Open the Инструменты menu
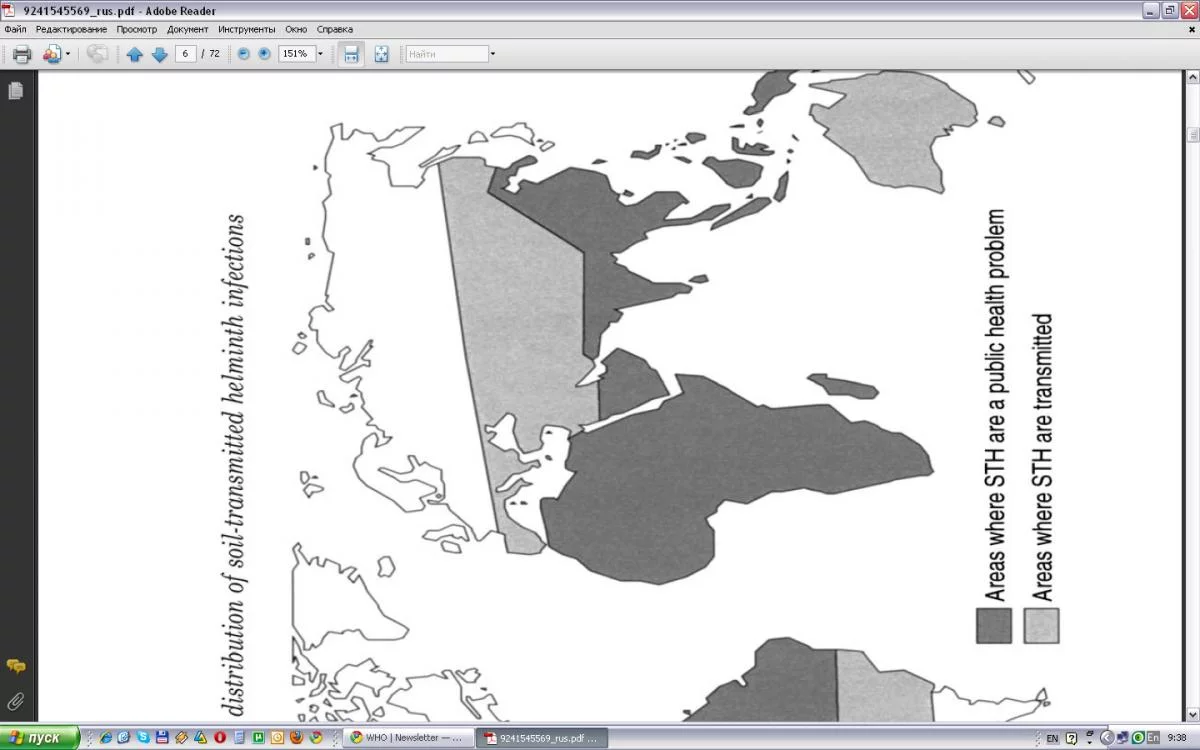Screen dimensions: 1200x750 click(247, 29)
